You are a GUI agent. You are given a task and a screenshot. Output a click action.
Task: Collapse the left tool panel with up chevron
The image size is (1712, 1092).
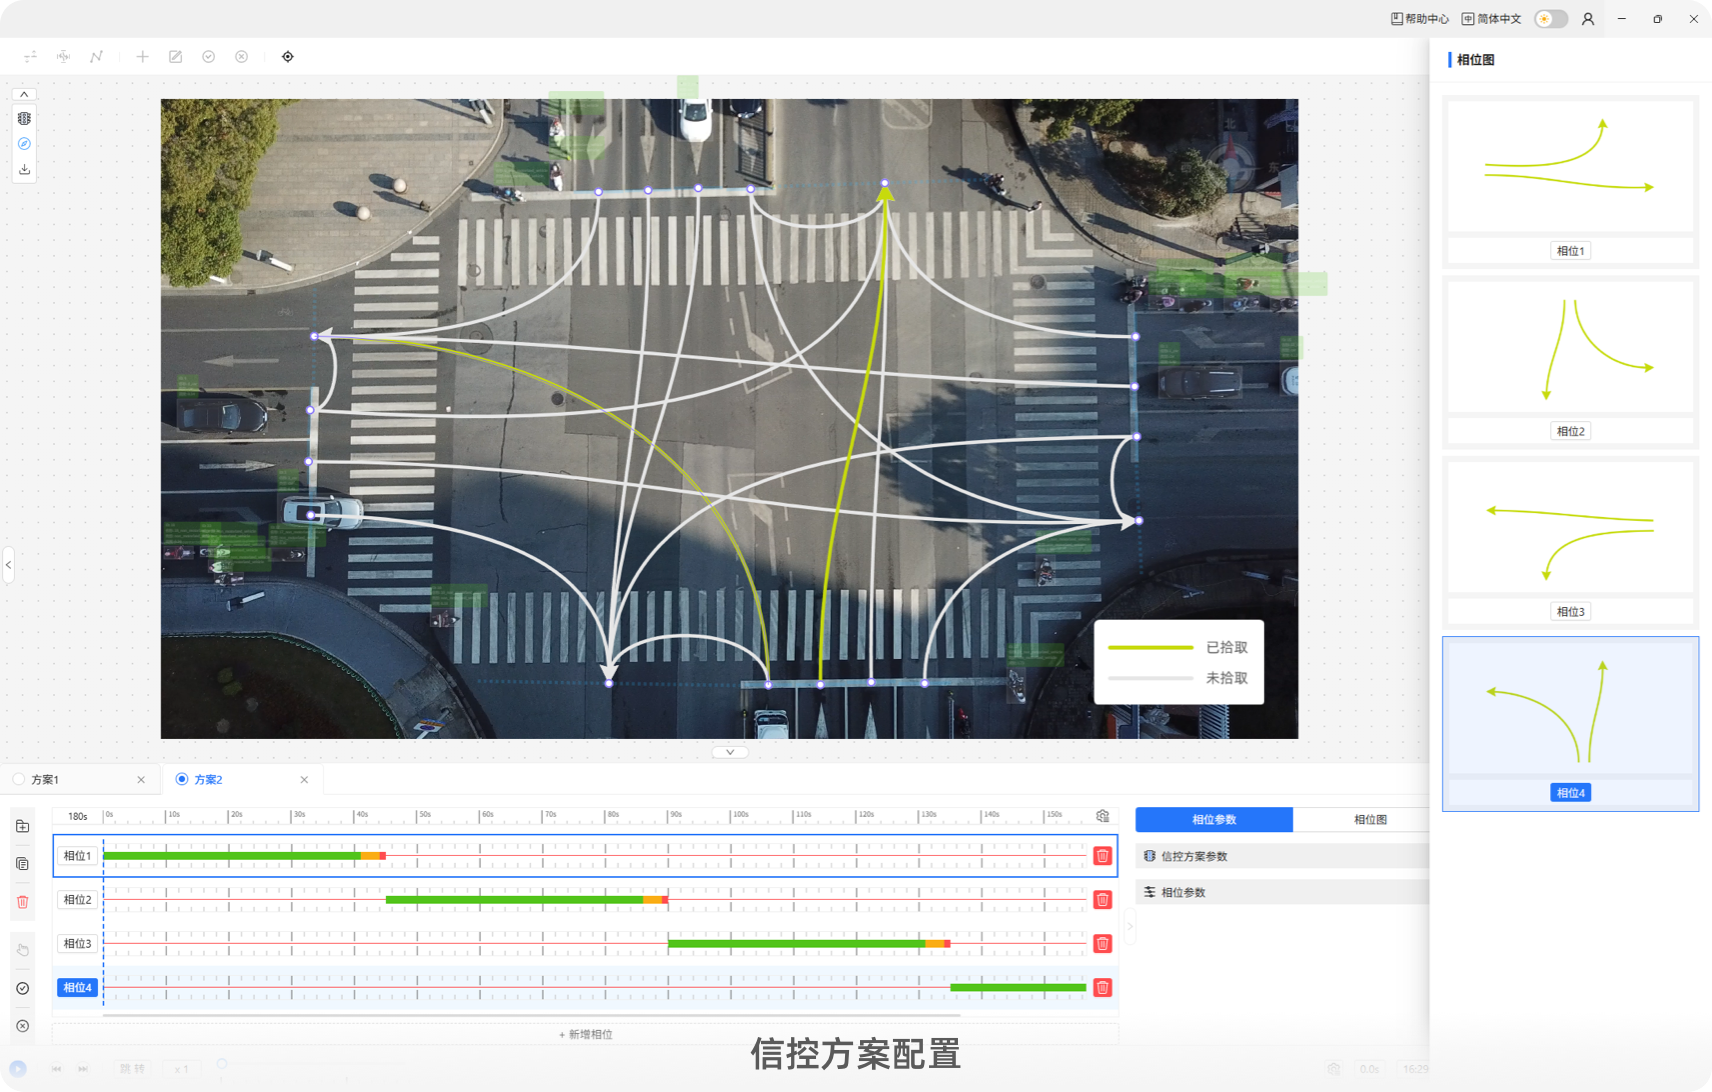click(24, 94)
